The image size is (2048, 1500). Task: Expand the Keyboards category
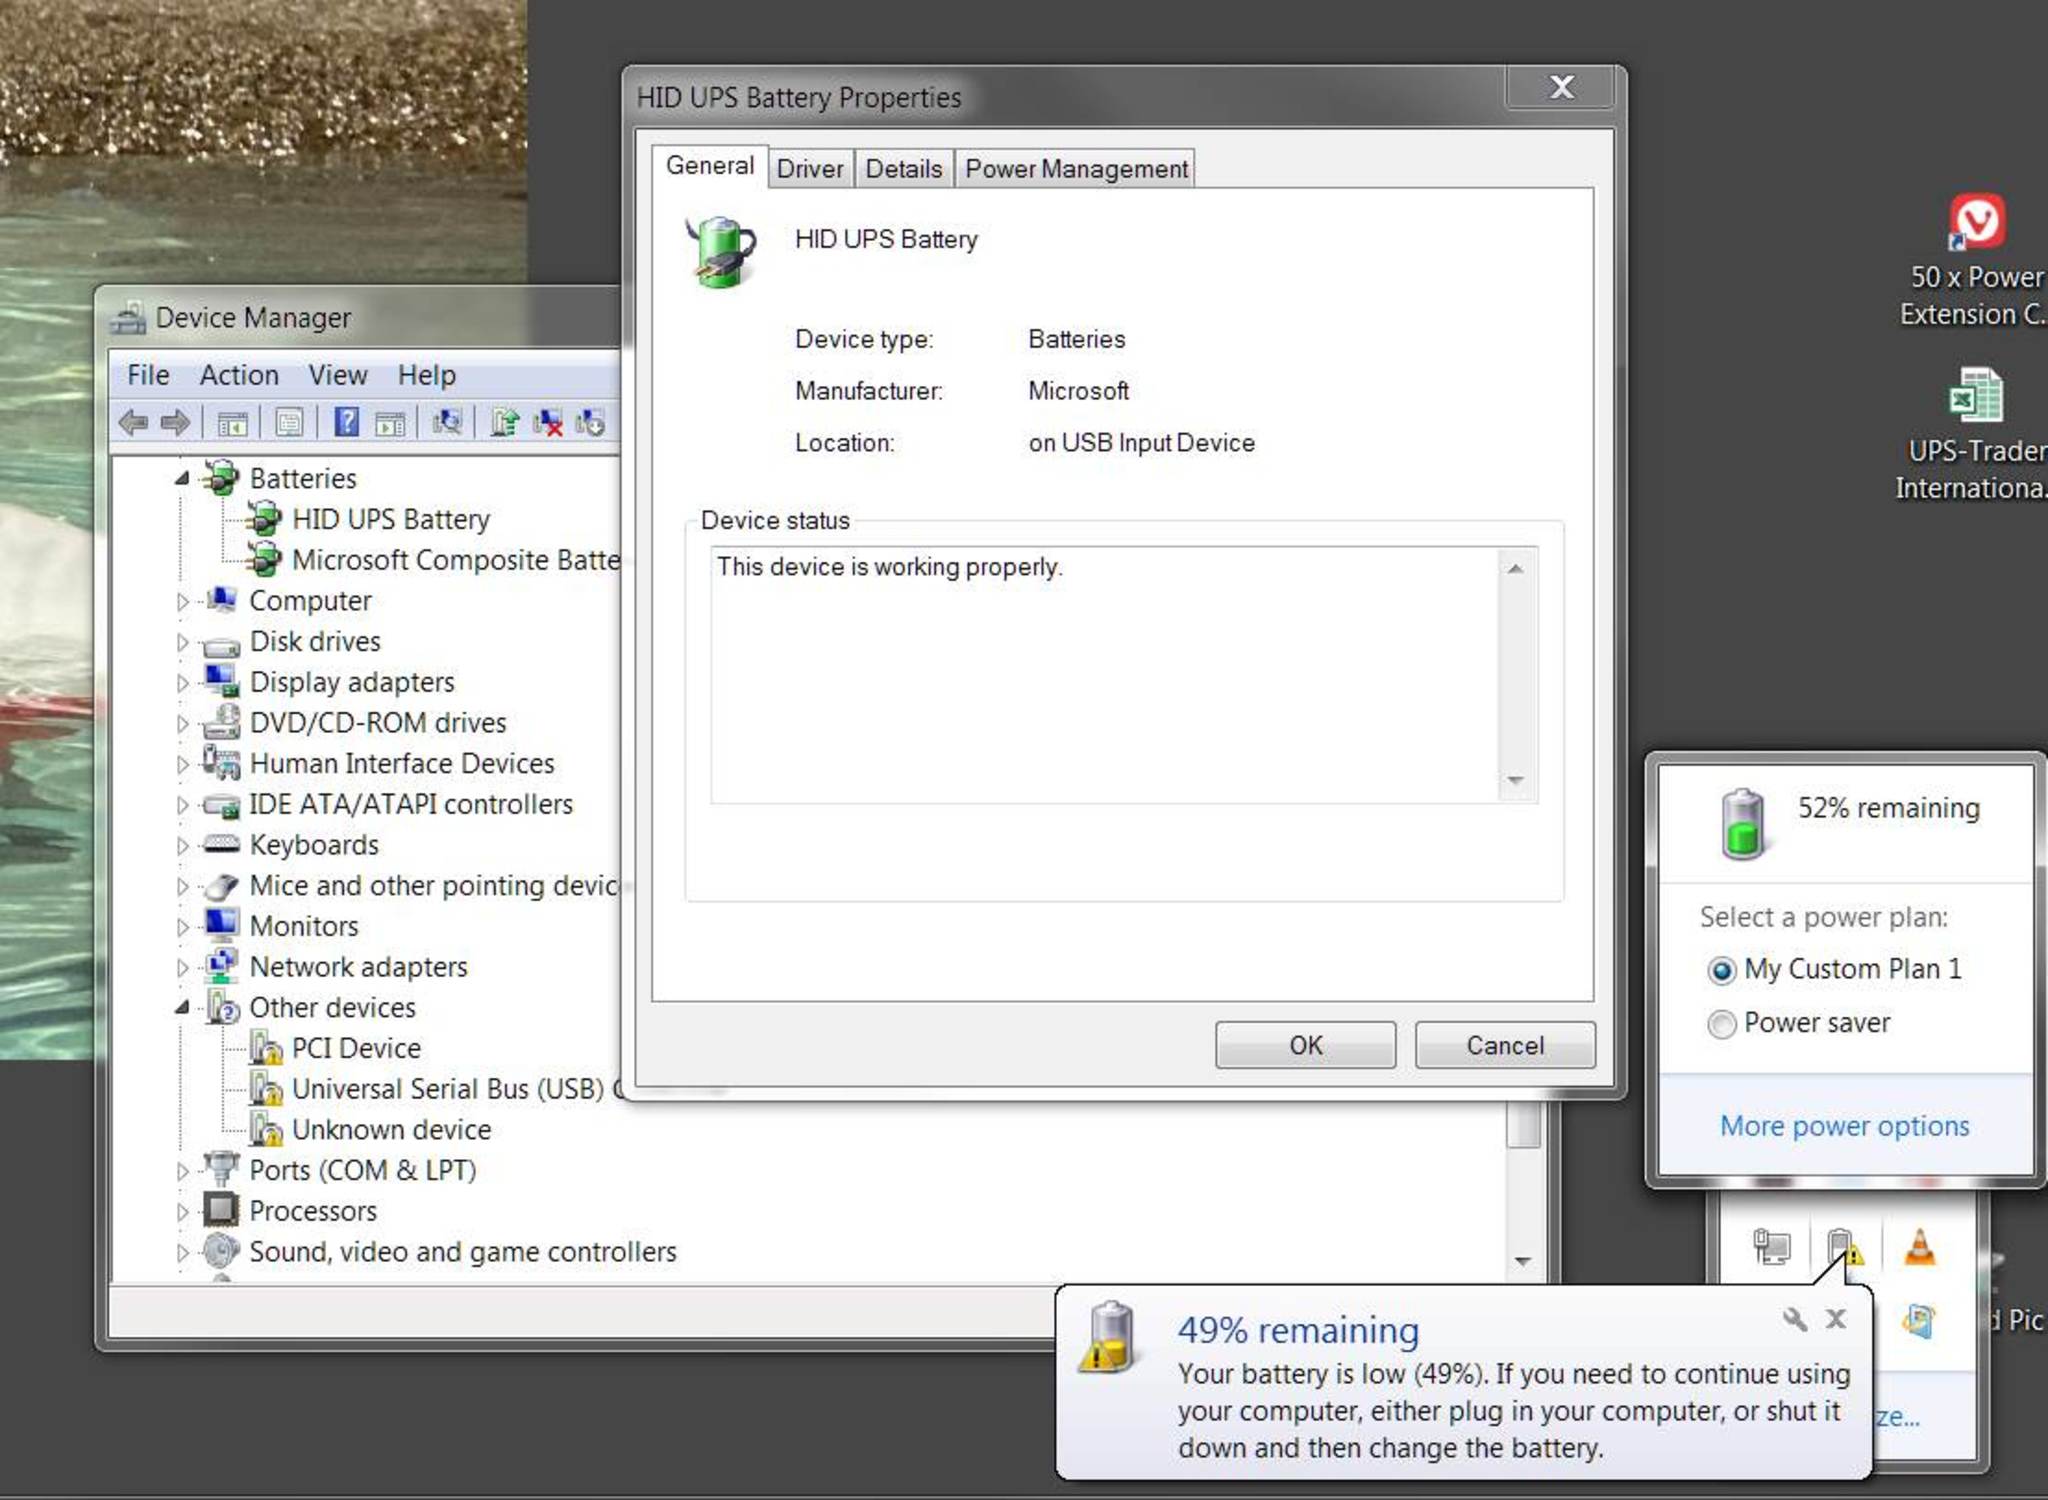[x=182, y=846]
